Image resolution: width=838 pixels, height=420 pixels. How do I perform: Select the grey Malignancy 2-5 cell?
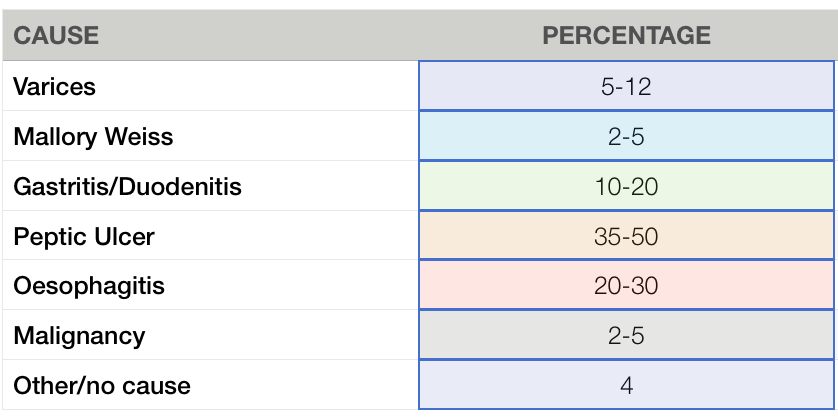(x=626, y=335)
